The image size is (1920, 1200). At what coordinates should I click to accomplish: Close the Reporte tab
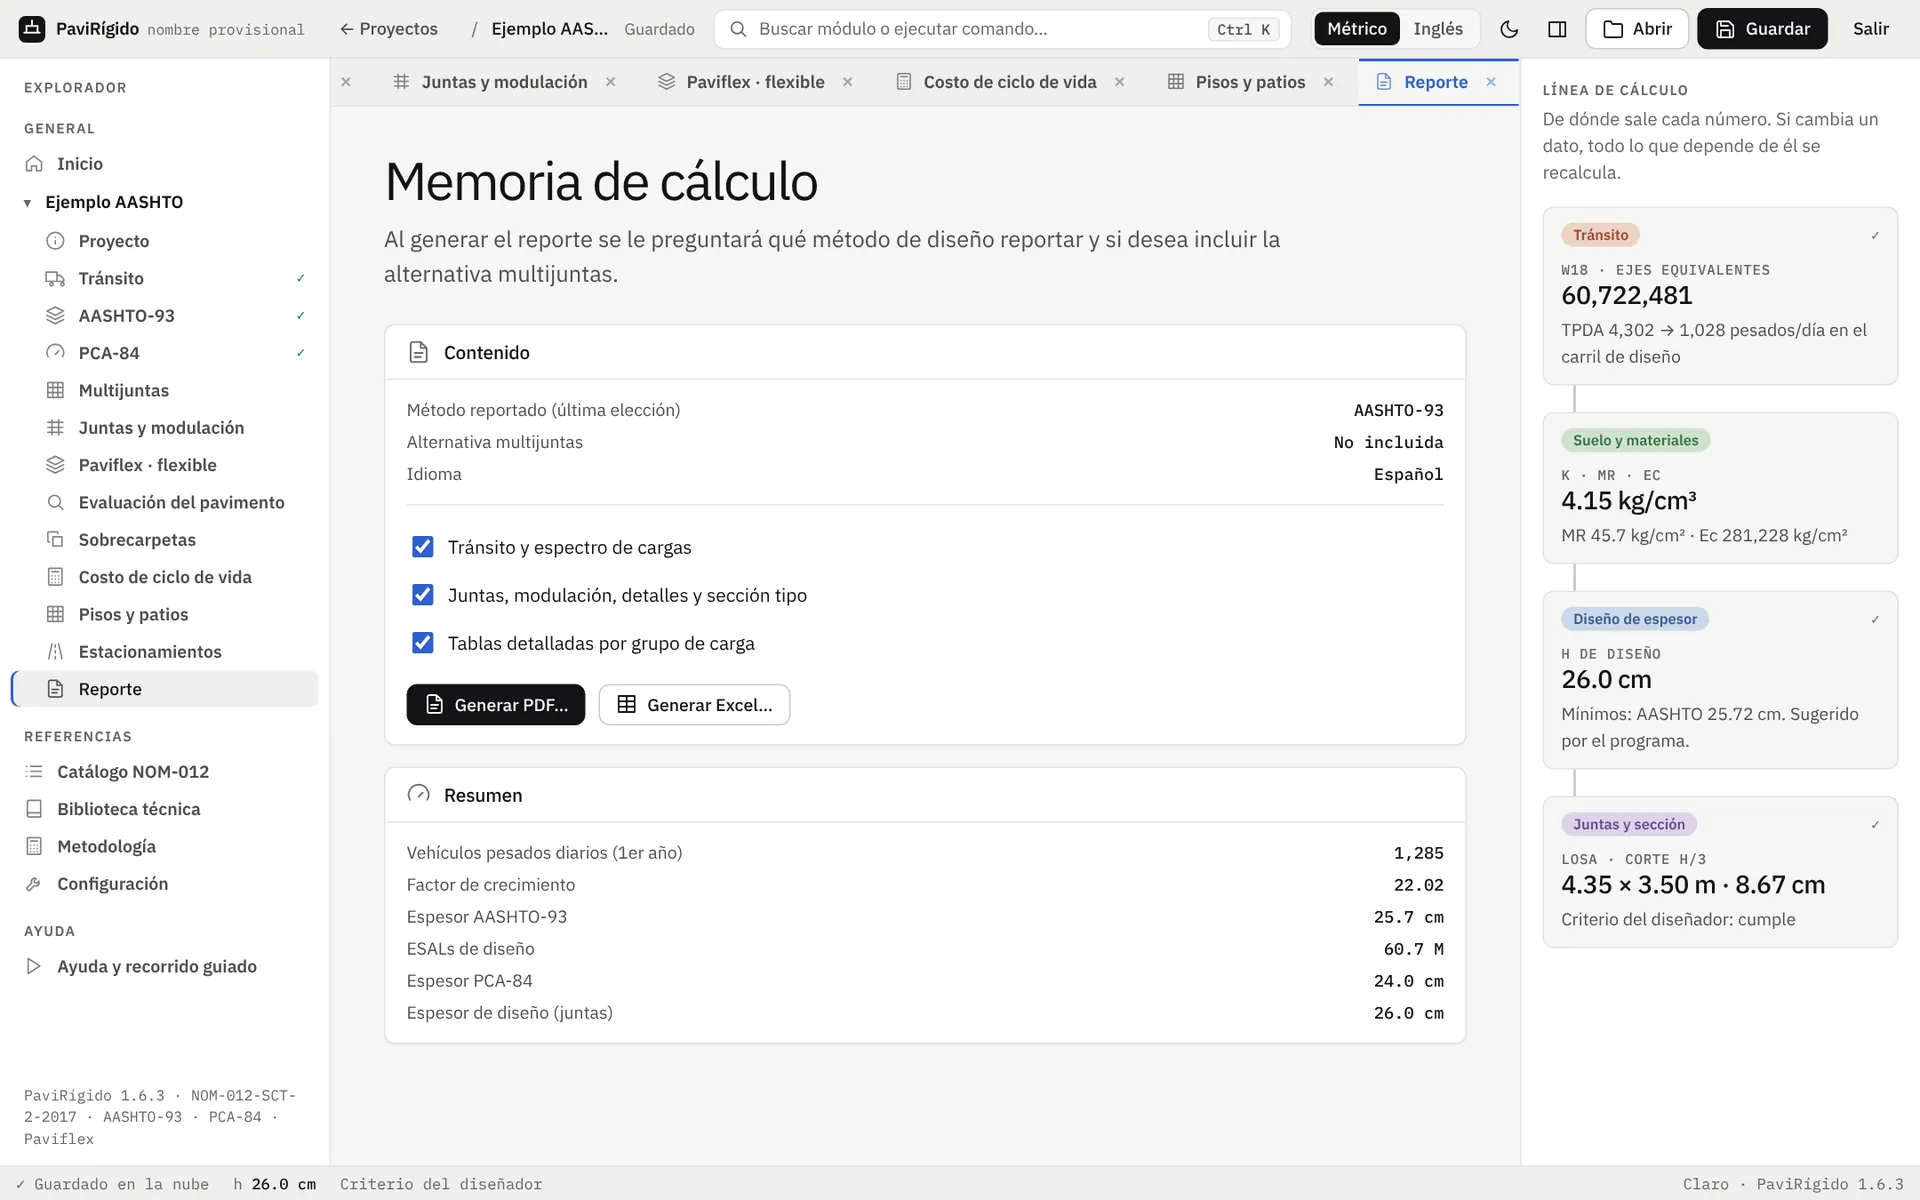tap(1491, 82)
